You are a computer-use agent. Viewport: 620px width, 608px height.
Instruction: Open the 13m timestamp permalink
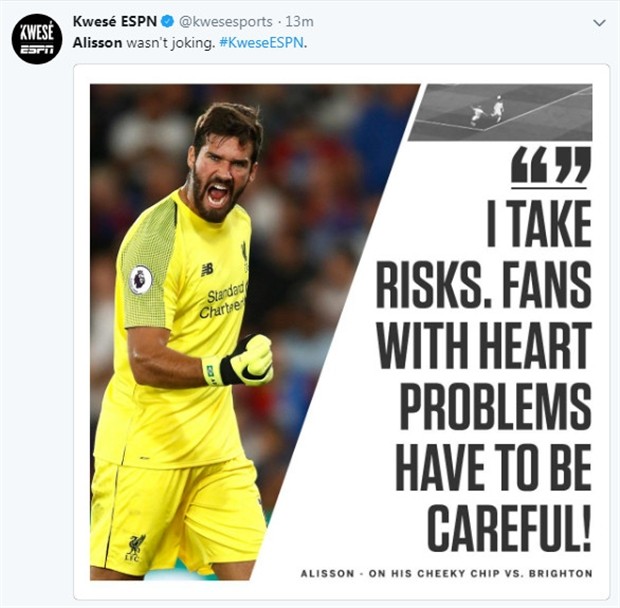click(x=299, y=22)
